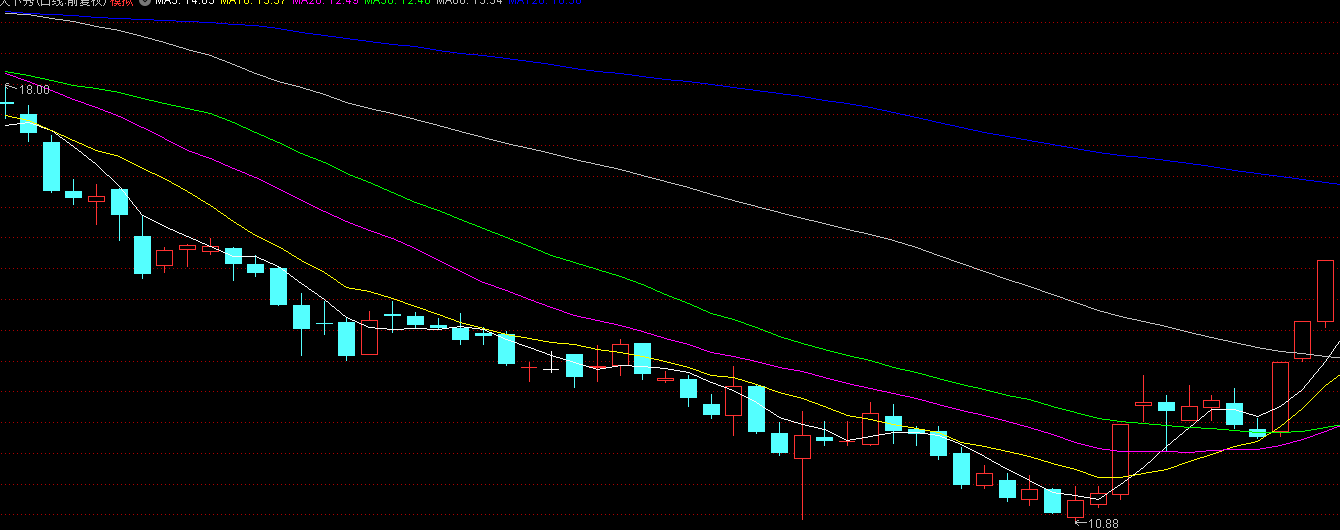
Task: Click the green MA30 indicator value label
Action: (x=397, y=2)
